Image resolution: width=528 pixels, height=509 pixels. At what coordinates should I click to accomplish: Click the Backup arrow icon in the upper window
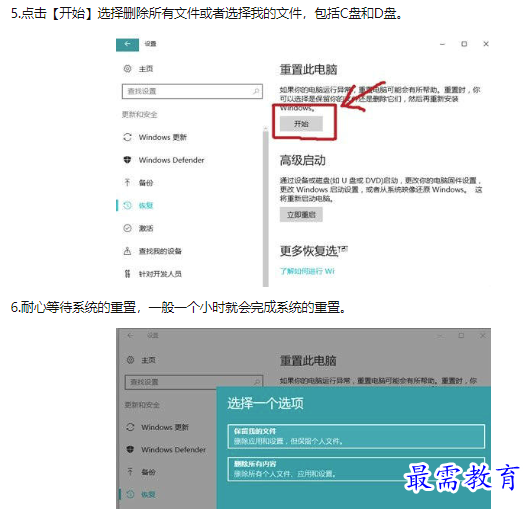pyautogui.click(x=127, y=182)
